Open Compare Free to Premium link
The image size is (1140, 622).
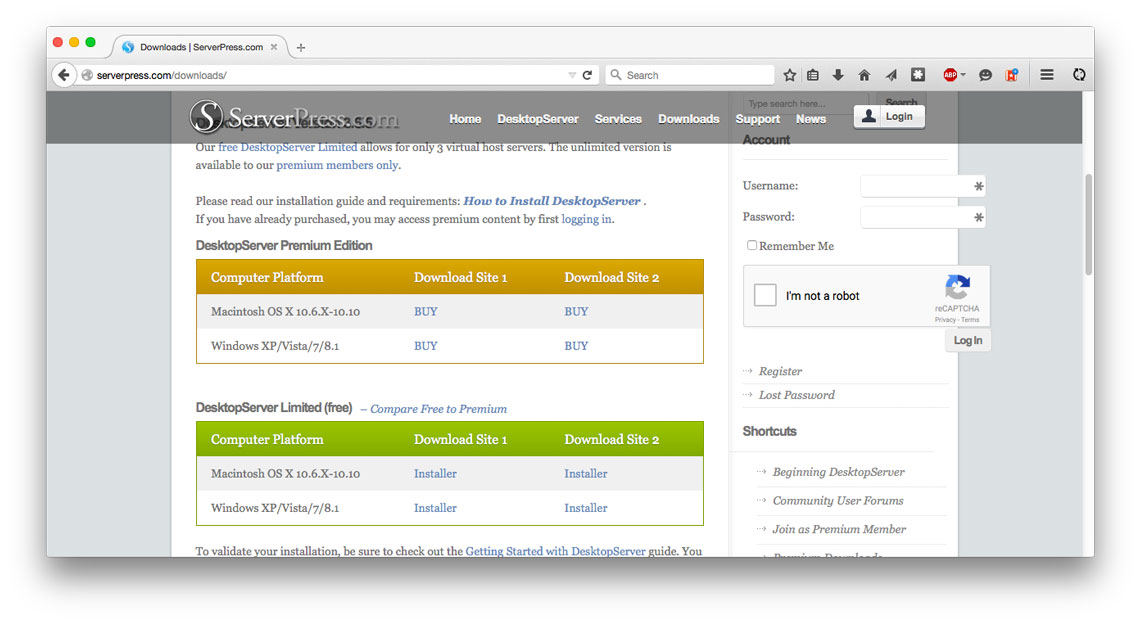pos(438,409)
